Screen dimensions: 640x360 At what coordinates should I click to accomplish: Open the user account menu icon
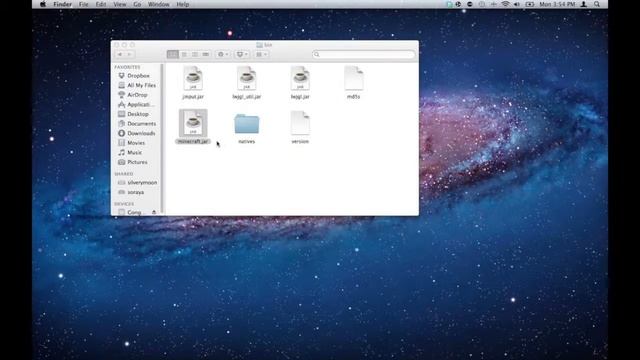pos(584,4)
